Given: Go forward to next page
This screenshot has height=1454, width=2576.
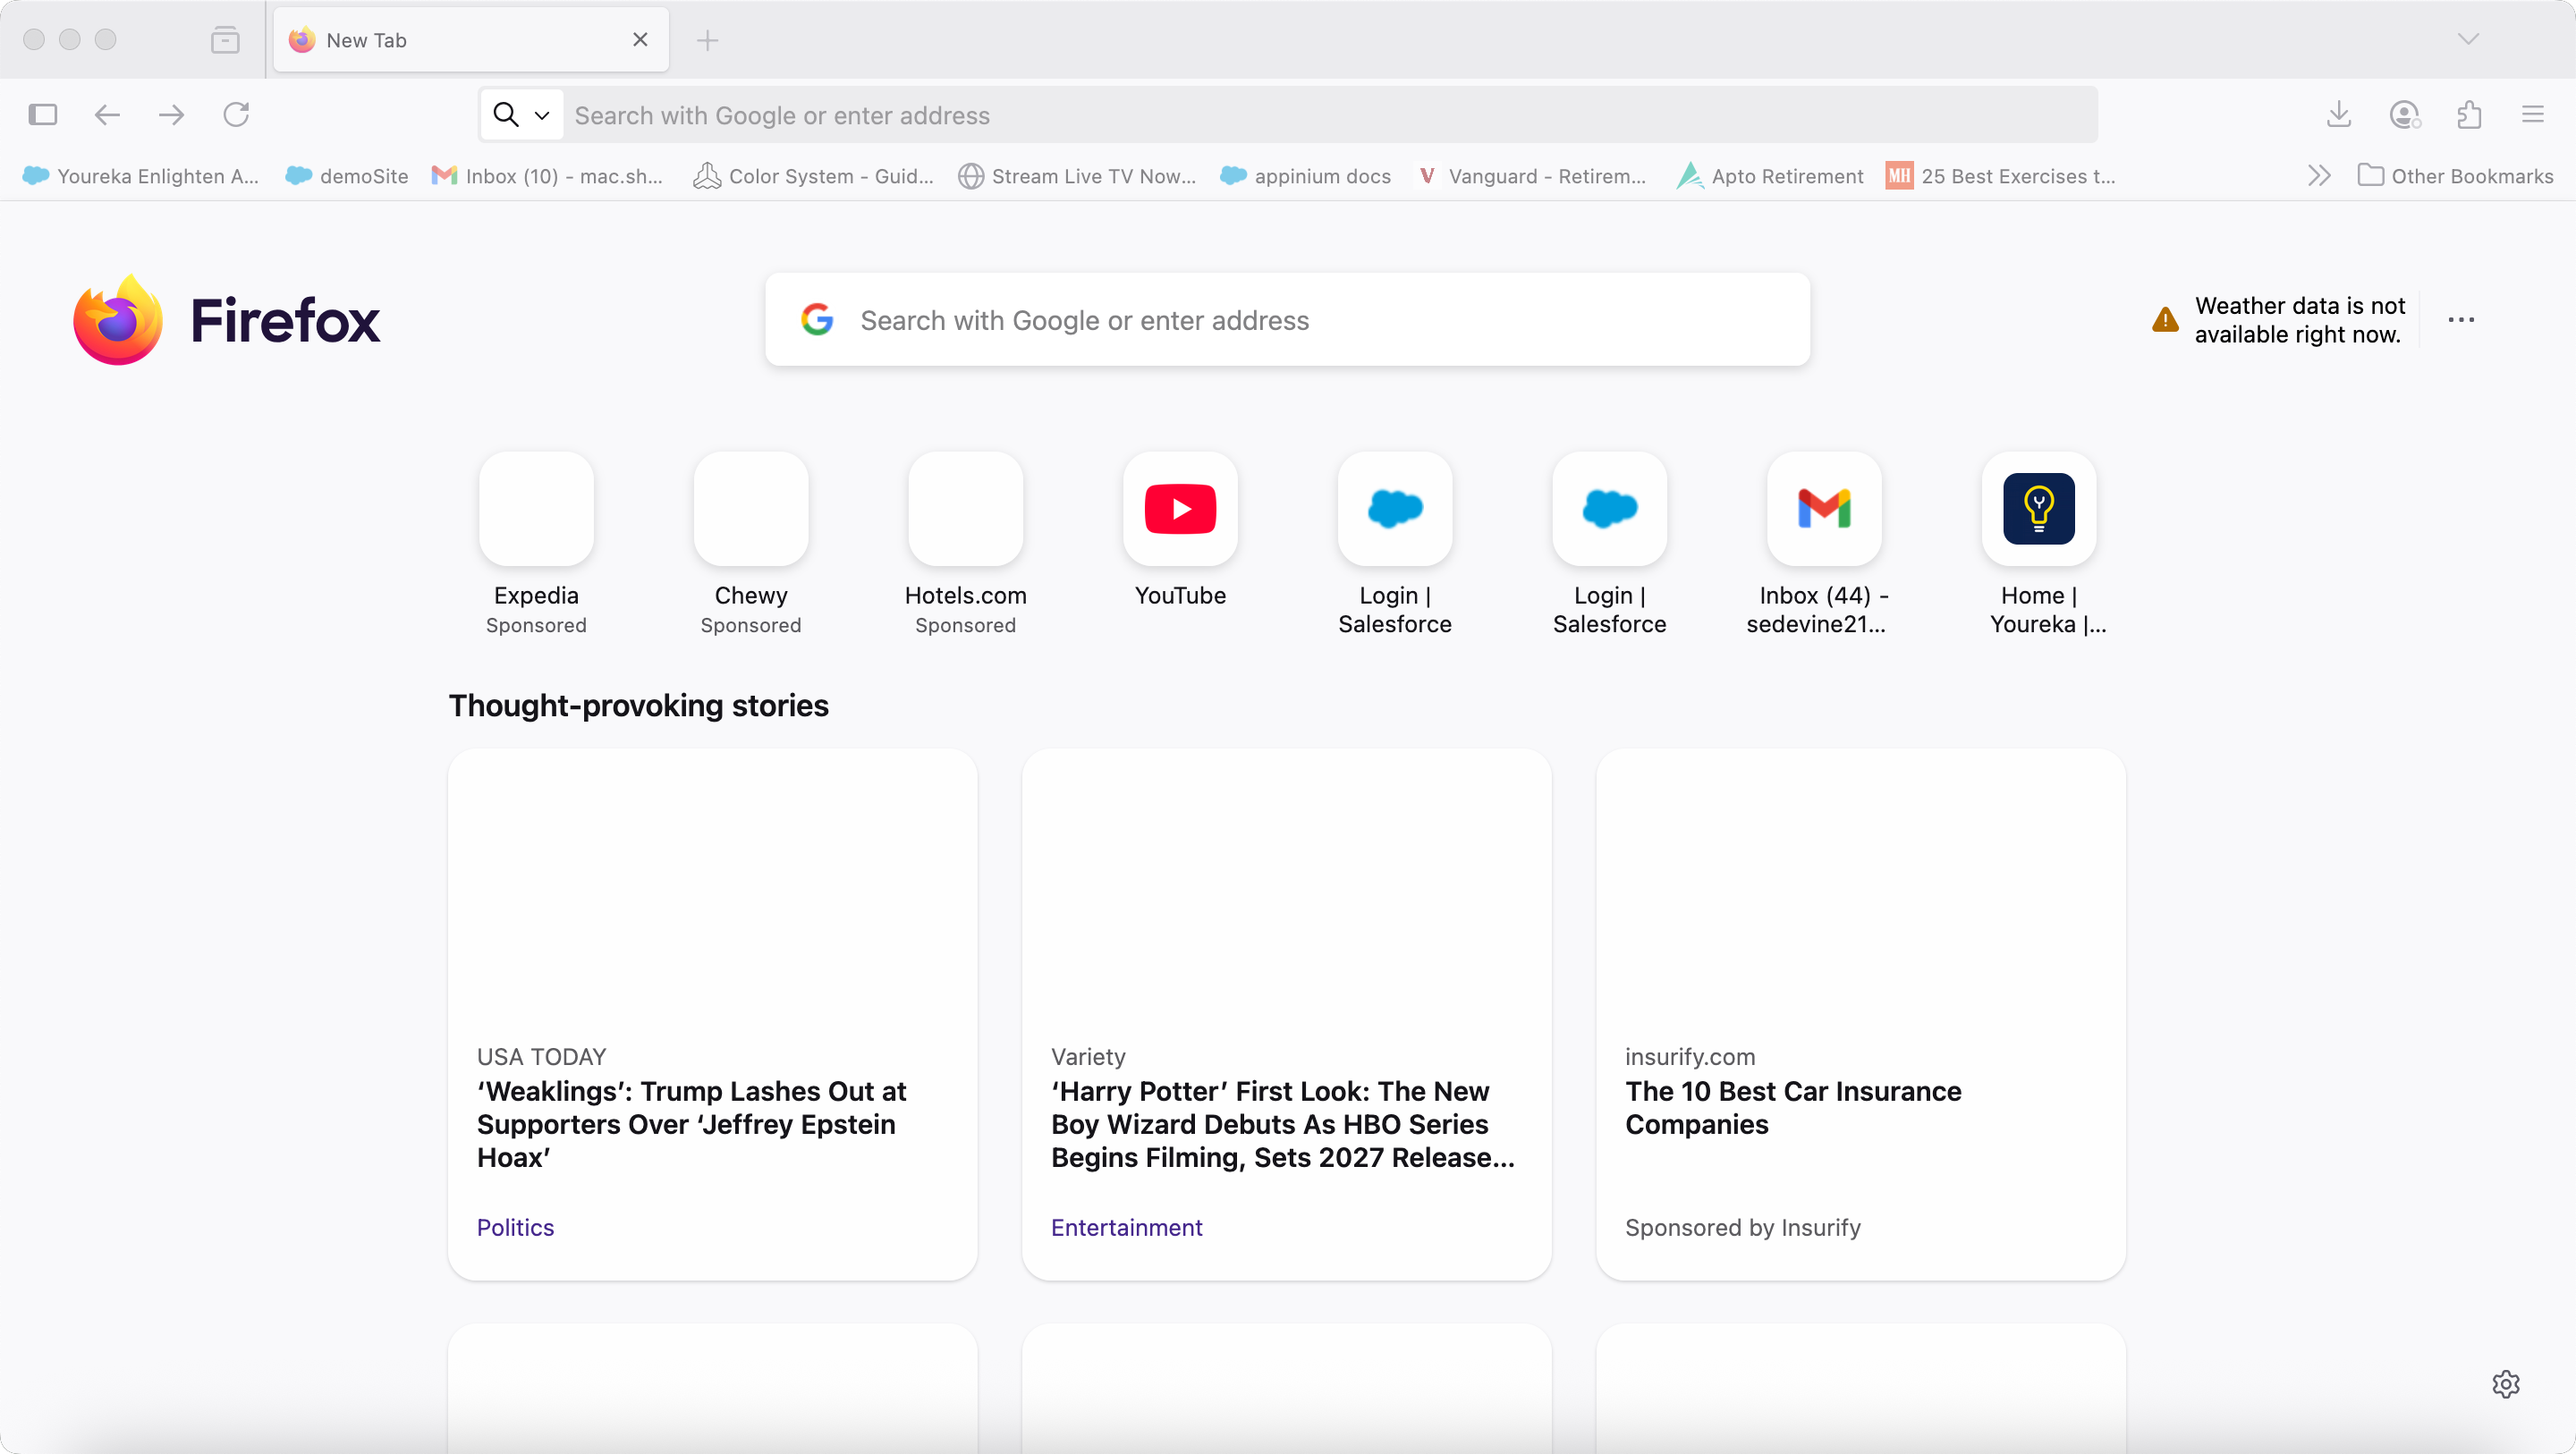Looking at the screenshot, I should click(x=171, y=115).
